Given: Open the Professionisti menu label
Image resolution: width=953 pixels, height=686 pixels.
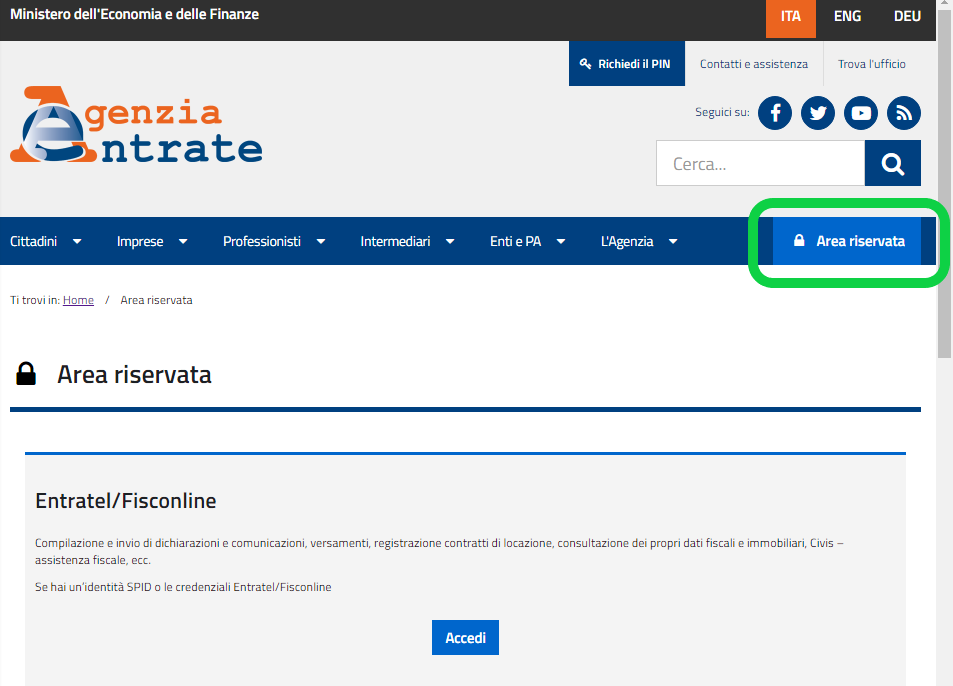Looking at the screenshot, I should pyautogui.click(x=262, y=241).
